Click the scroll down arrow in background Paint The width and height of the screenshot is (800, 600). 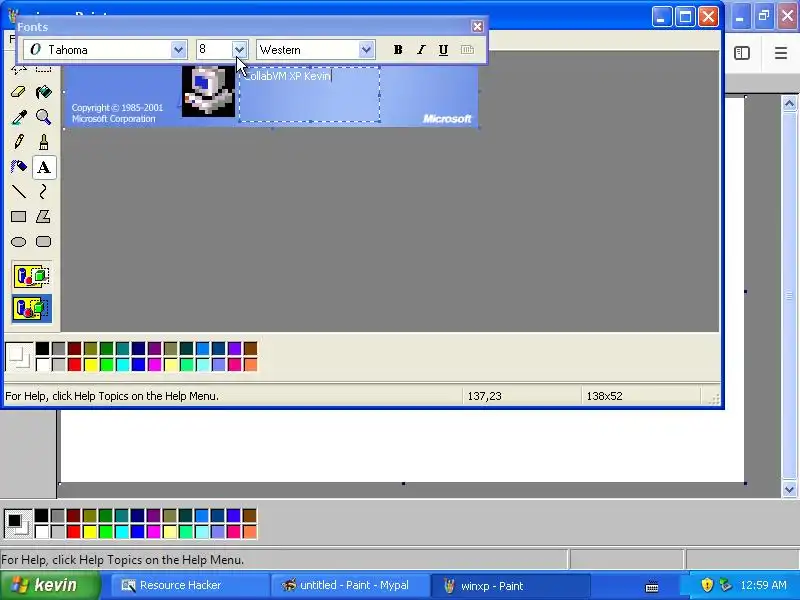coord(789,489)
